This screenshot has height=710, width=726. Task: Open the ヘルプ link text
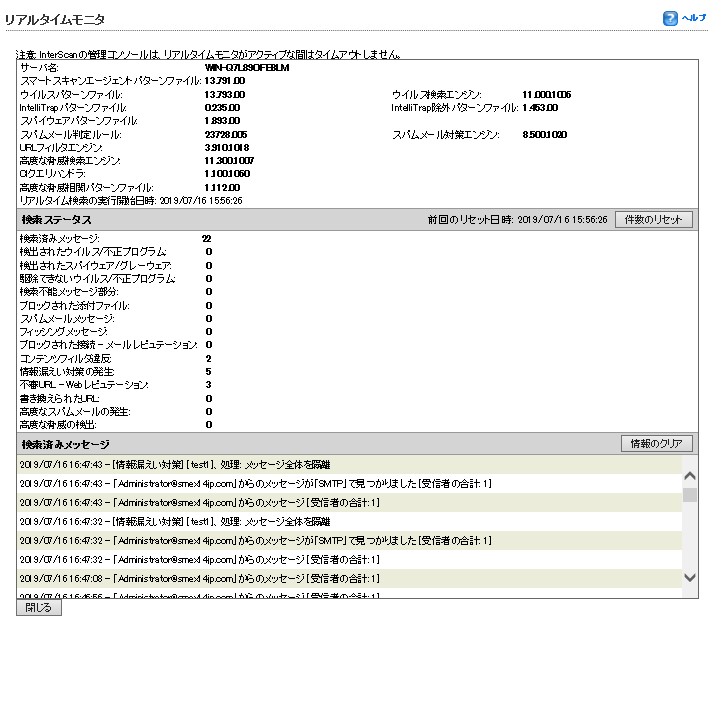(694, 18)
